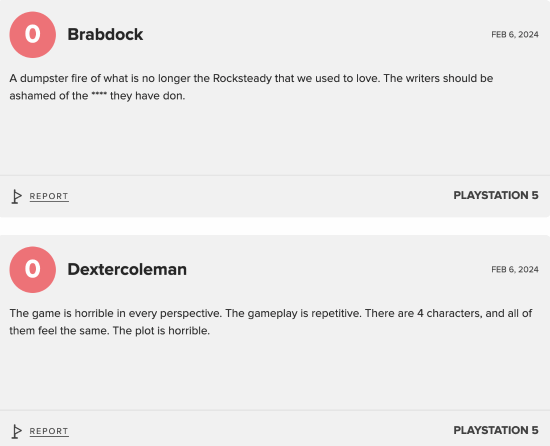Image resolution: width=550 pixels, height=446 pixels.
Task: Click empty area in Brabdock's review card
Action: 275,140
